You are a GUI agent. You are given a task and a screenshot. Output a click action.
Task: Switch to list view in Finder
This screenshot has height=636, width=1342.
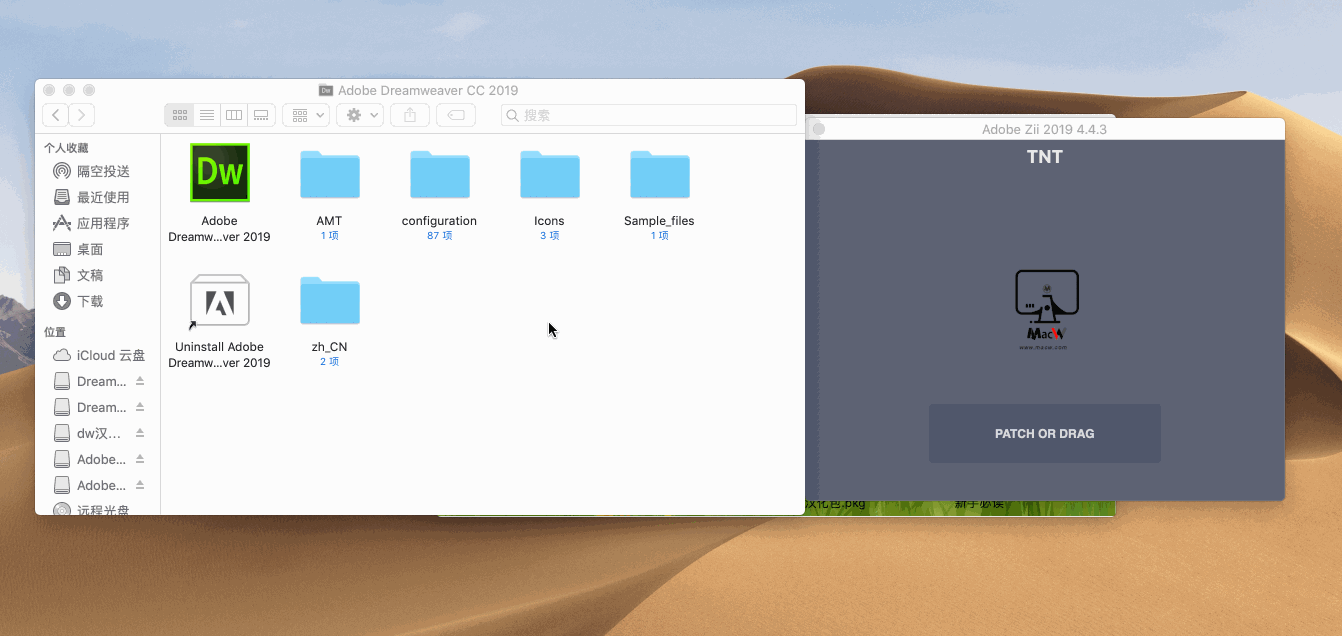pos(206,114)
